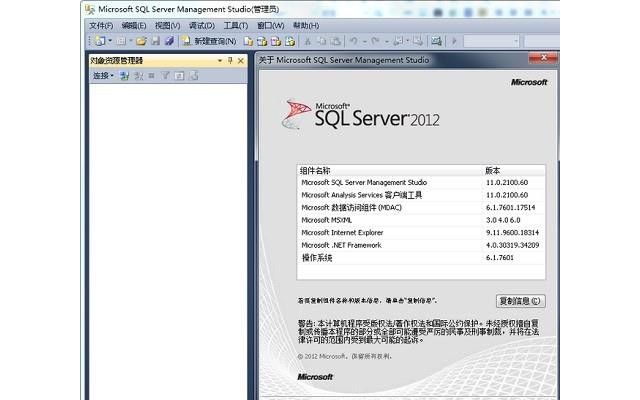Open the 工具(T) menu
The width and height of the screenshot is (640, 400).
(236, 26)
